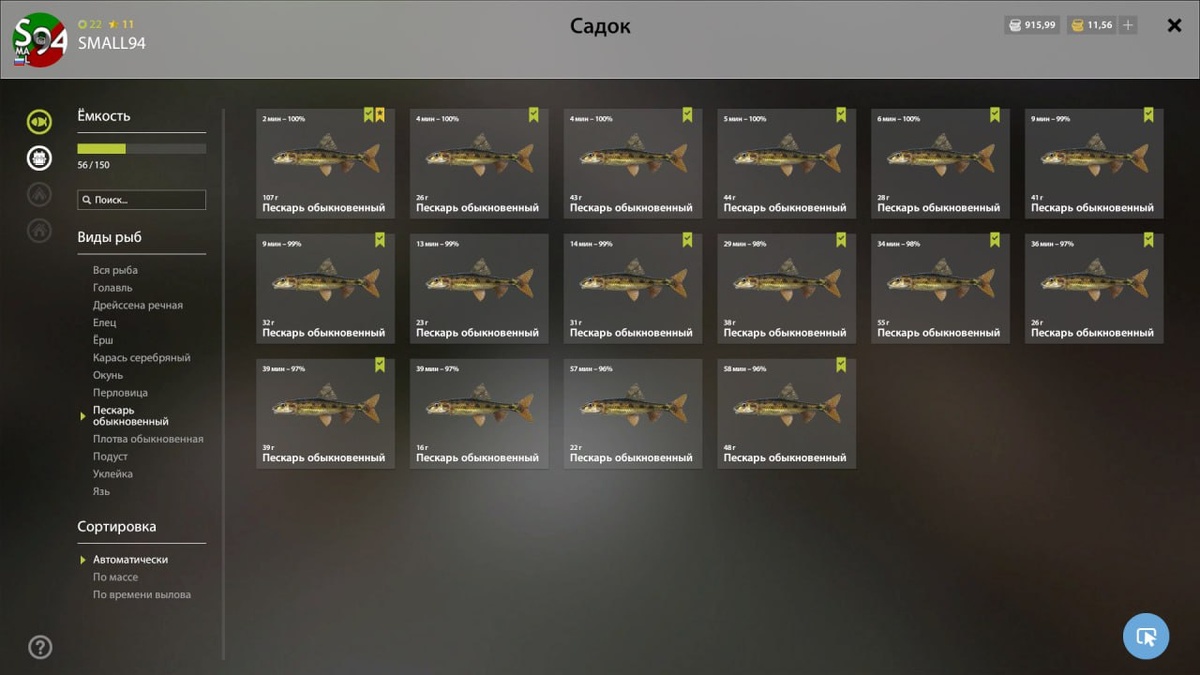
Task: Sort fish by mass (По массе)
Action: coord(116,577)
